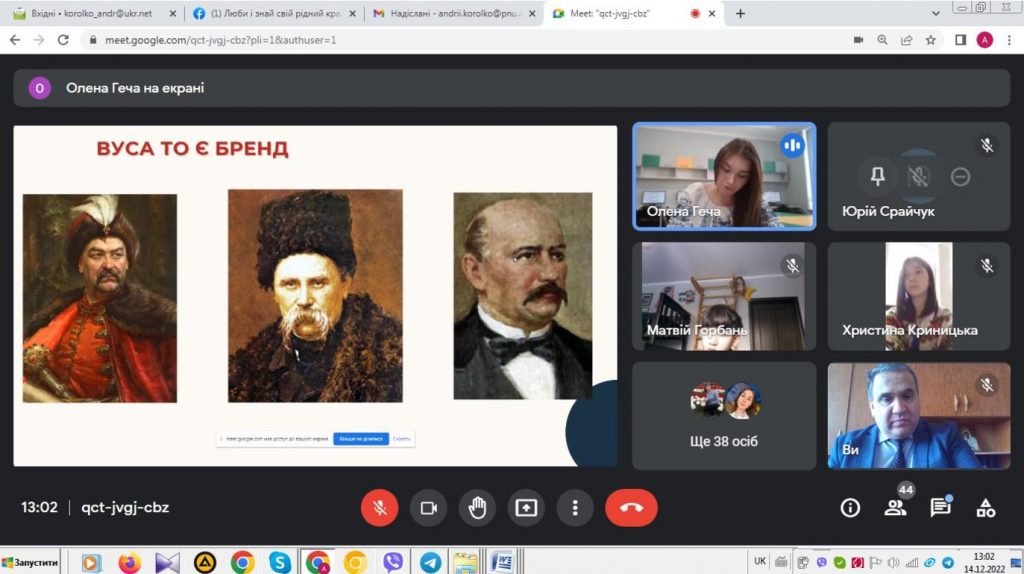Image resolution: width=1024 pixels, height=574 pixels.
Task: Toggle the camera button
Action: click(429, 508)
